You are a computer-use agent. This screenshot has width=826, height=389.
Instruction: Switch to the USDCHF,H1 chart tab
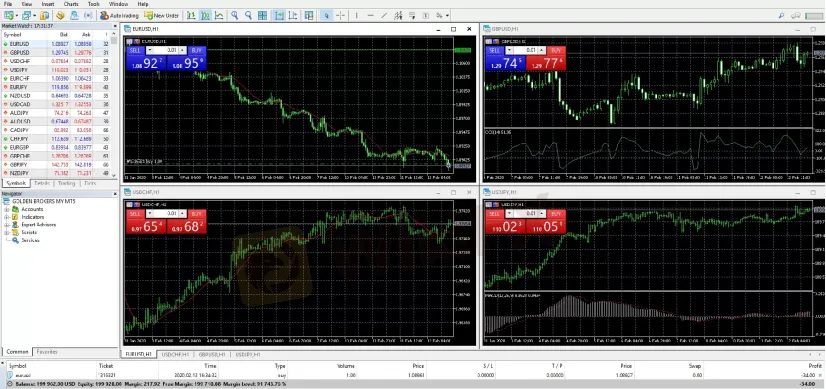175,355
